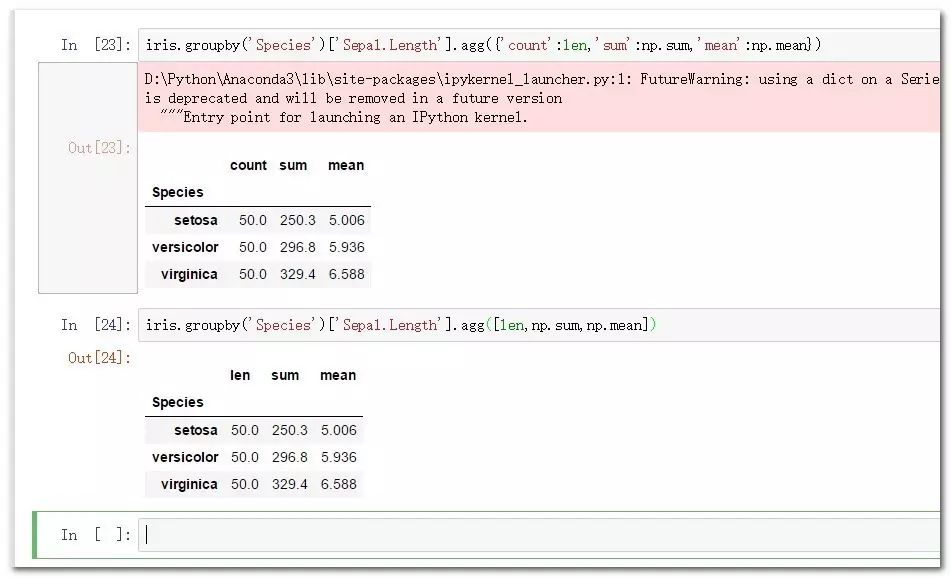Click value 296.8 in Out[24] table

click(x=289, y=457)
